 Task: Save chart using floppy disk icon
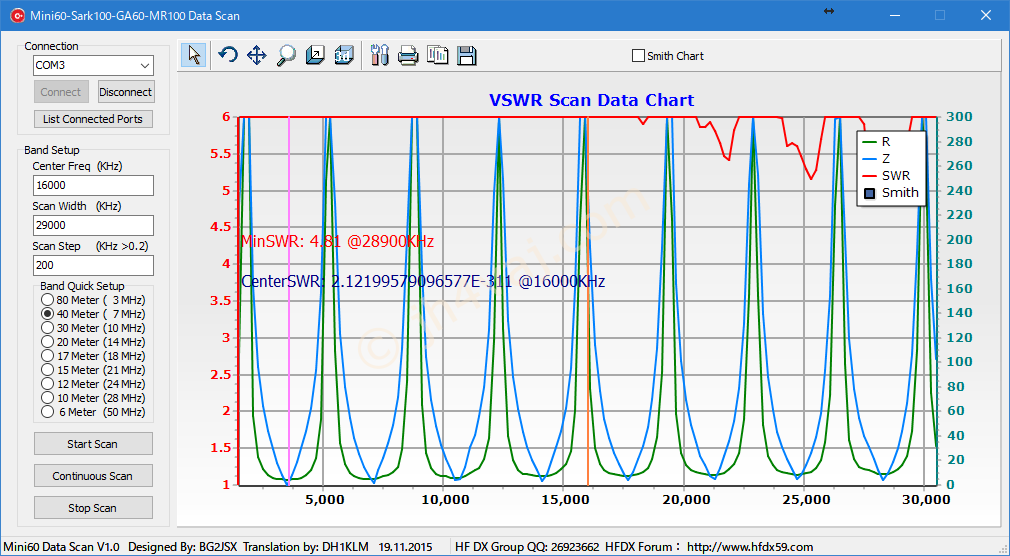click(x=466, y=55)
